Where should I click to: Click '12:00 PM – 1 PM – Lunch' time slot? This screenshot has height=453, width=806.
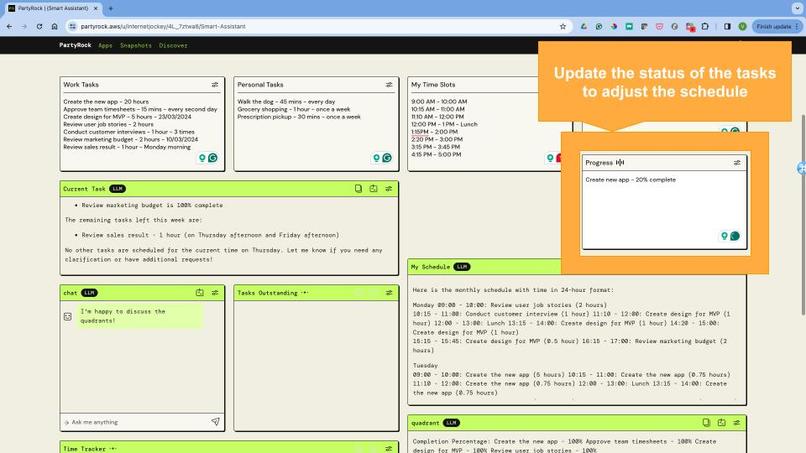(444, 124)
